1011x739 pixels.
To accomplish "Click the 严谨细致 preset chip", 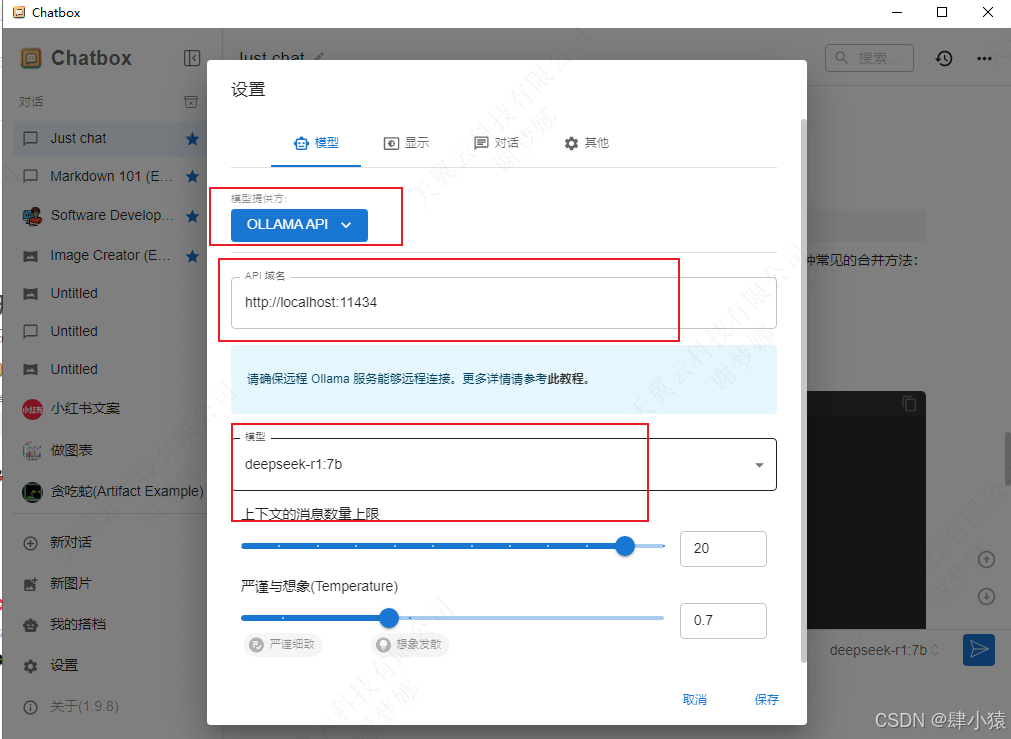I will point(282,644).
